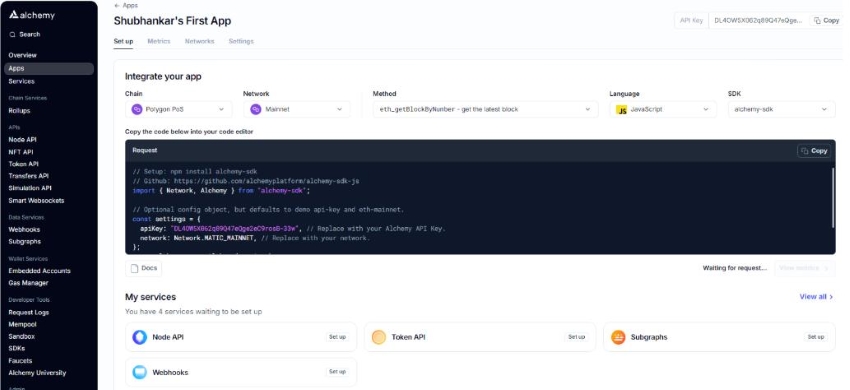850x390 pixels.
Task: Open View all services link
Action: point(816,297)
